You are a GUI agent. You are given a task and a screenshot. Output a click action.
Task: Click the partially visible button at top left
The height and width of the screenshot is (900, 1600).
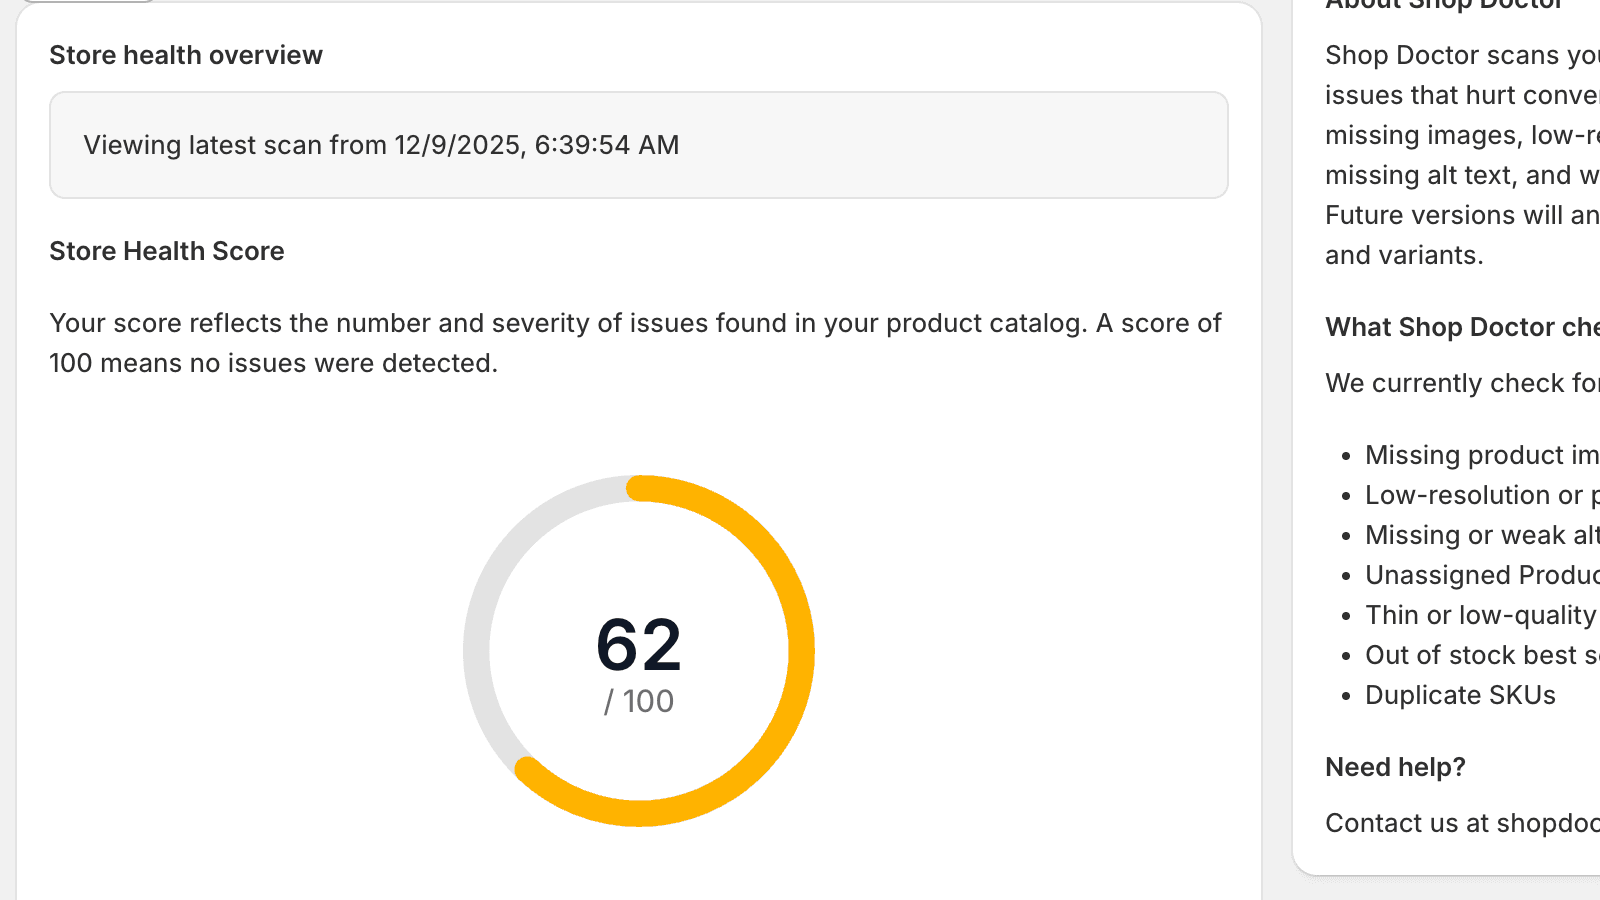[x=88, y=4]
